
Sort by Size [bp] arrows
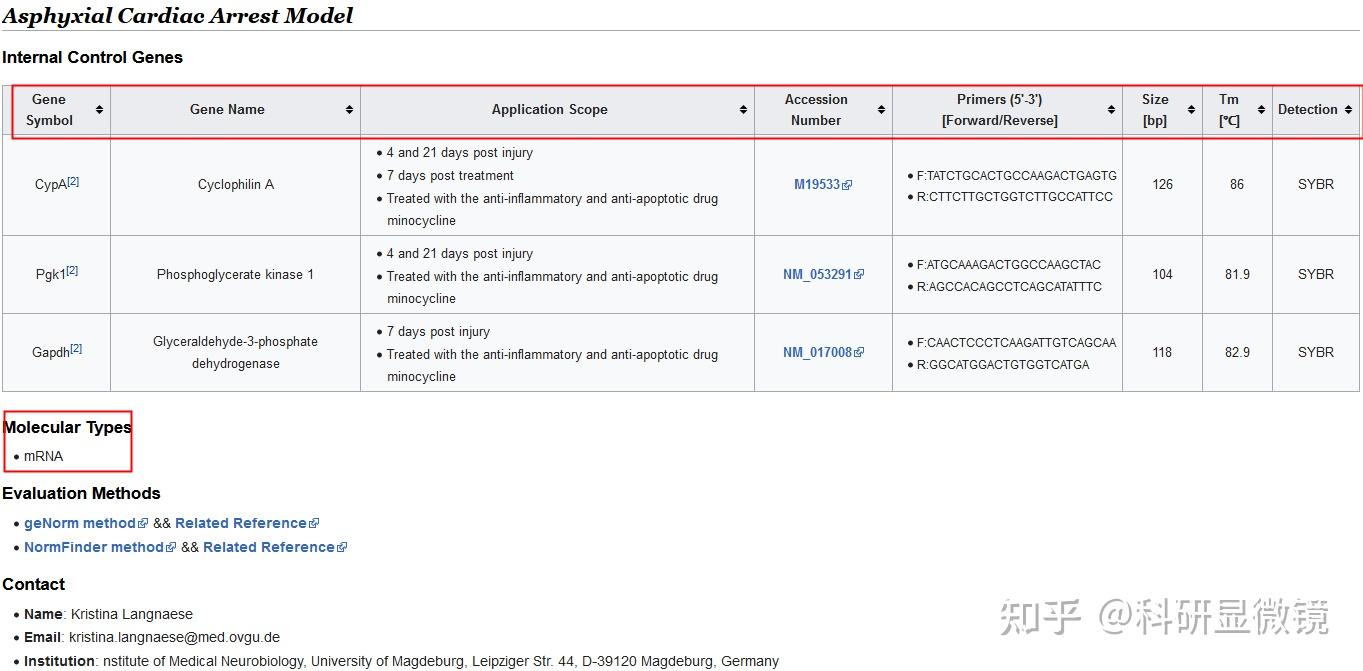coord(1191,110)
